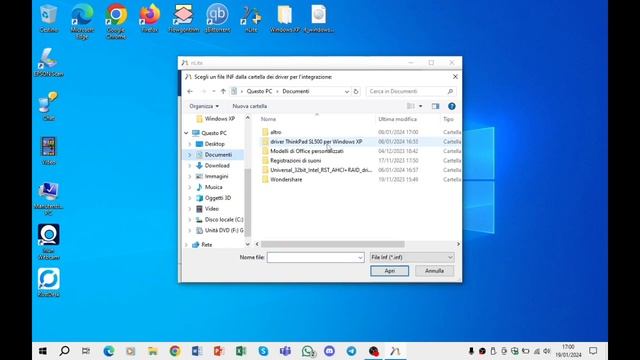Click the Back arrow in dialog

click(x=190, y=91)
